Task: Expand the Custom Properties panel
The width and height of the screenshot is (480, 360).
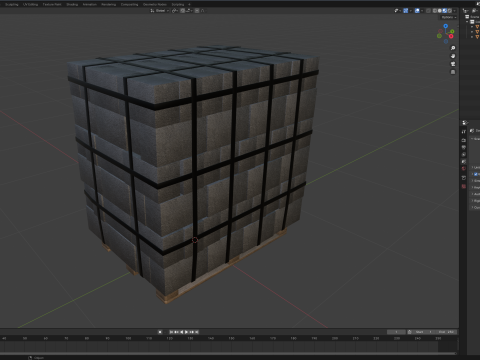Action: (x=475, y=207)
